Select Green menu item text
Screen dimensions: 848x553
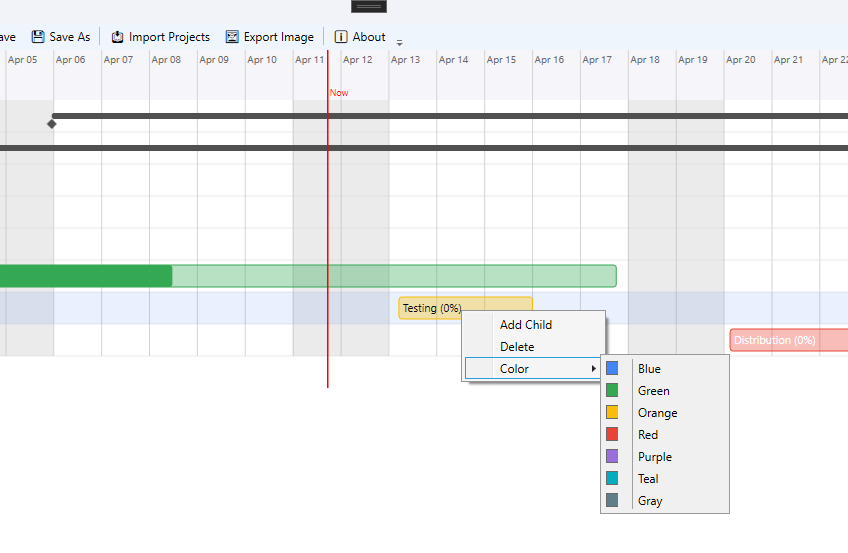point(653,391)
